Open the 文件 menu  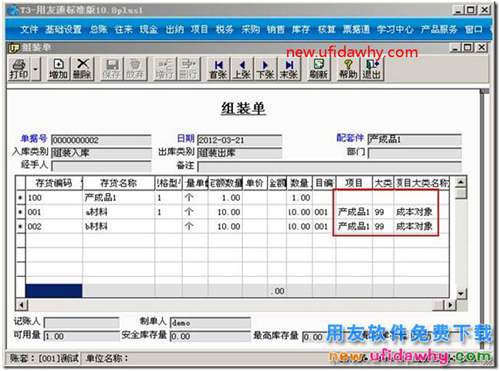click(29, 29)
